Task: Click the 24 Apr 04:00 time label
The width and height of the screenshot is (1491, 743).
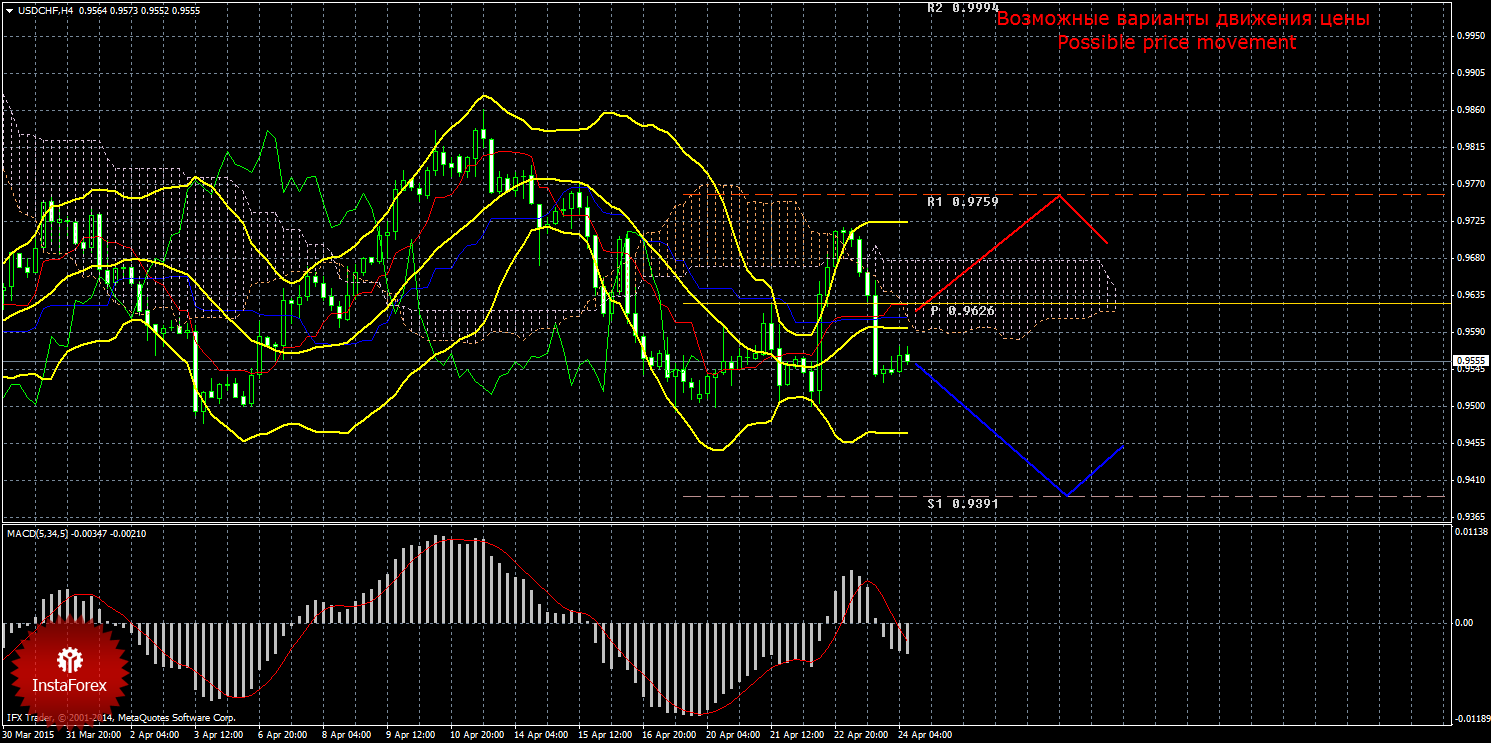Action: pos(925,735)
